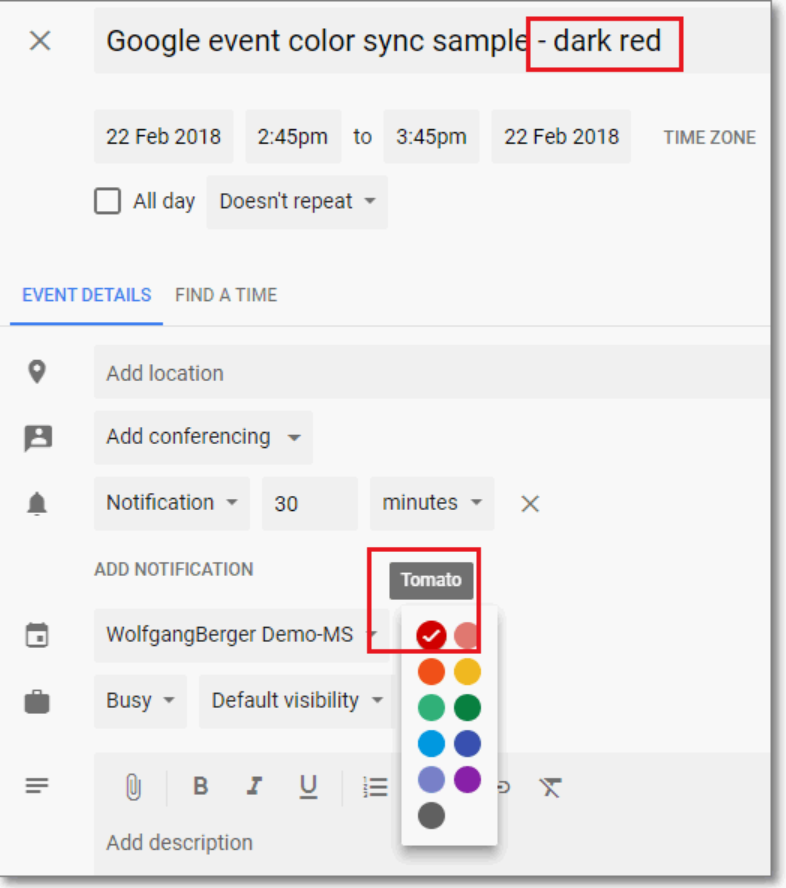Toggle underline formatting in description
Screen dimensions: 786x888
pyautogui.click(x=308, y=787)
